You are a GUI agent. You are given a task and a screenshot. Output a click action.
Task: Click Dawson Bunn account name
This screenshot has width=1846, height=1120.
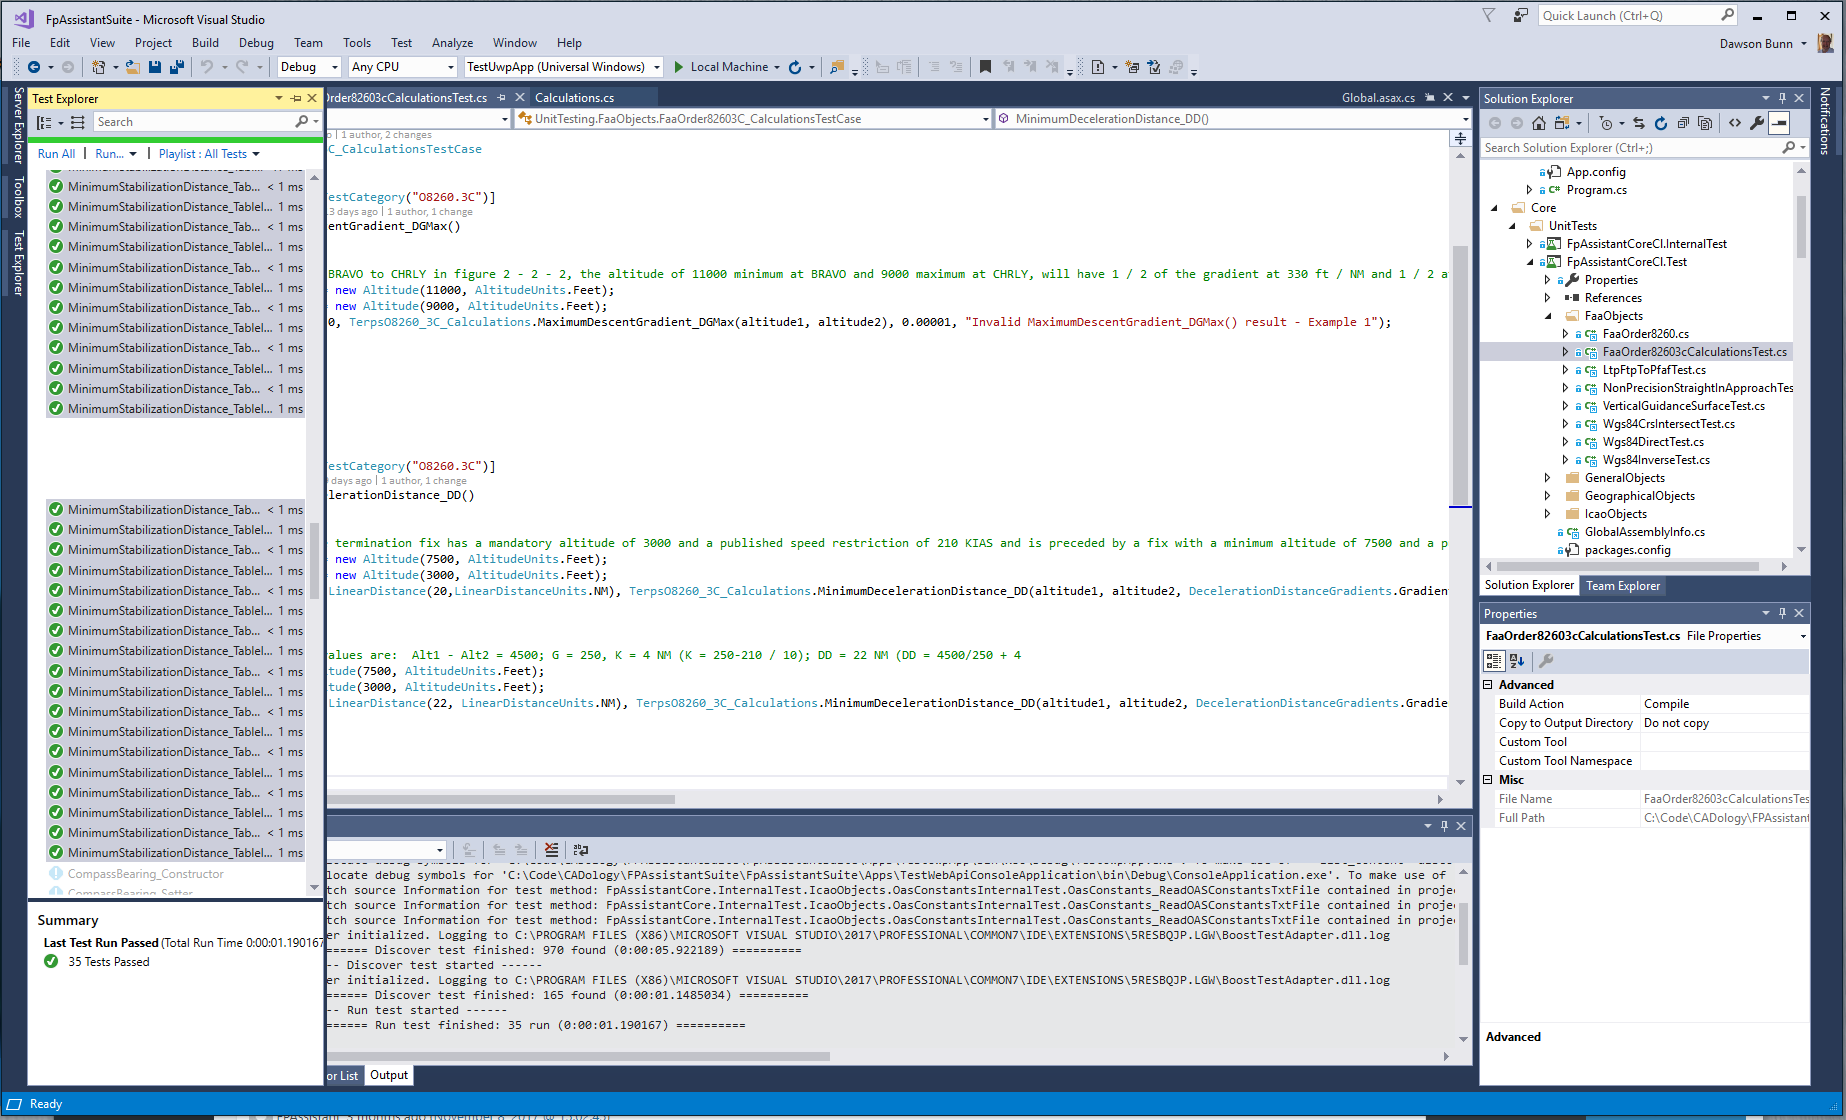pos(1756,44)
